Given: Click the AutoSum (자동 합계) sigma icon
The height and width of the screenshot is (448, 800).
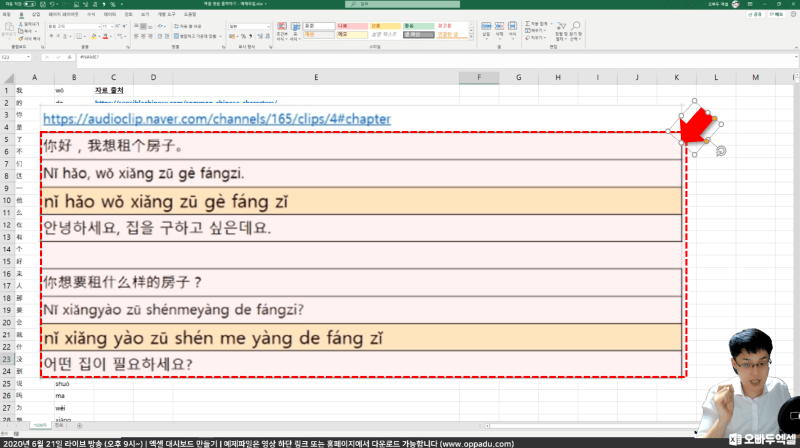Looking at the screenshot, I should click(x=529, y=23).
